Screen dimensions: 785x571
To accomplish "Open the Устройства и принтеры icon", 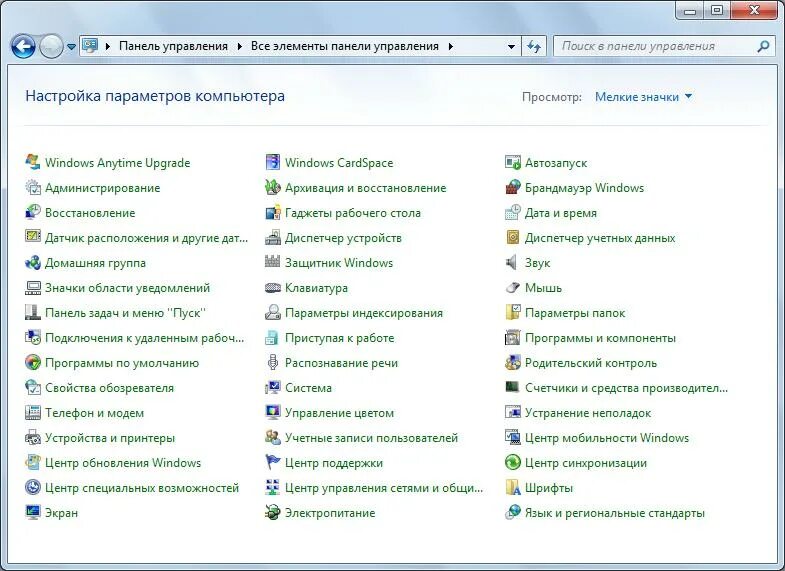I will 33,437.
